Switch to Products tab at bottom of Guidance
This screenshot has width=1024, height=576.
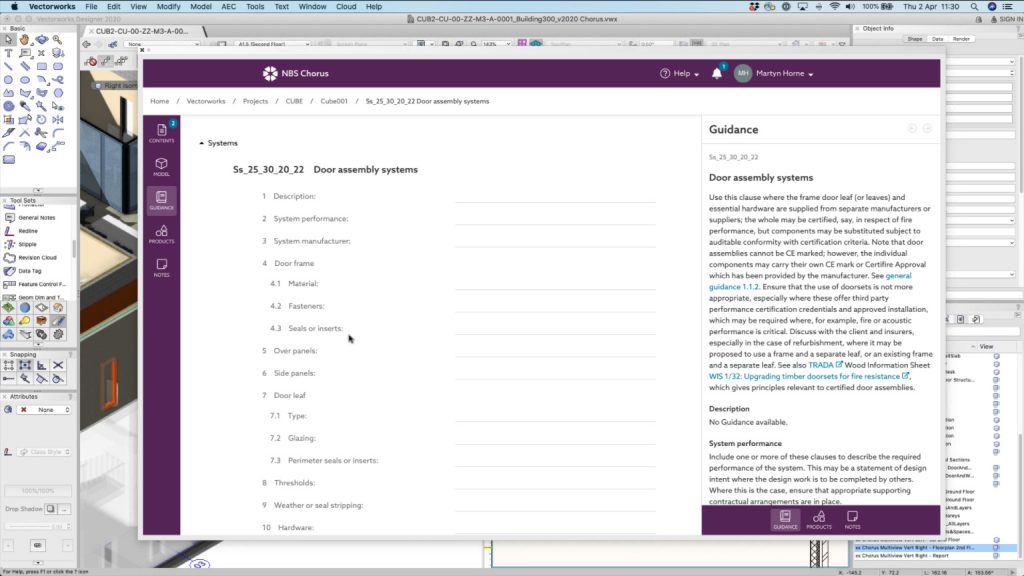[x=819, y=520]
